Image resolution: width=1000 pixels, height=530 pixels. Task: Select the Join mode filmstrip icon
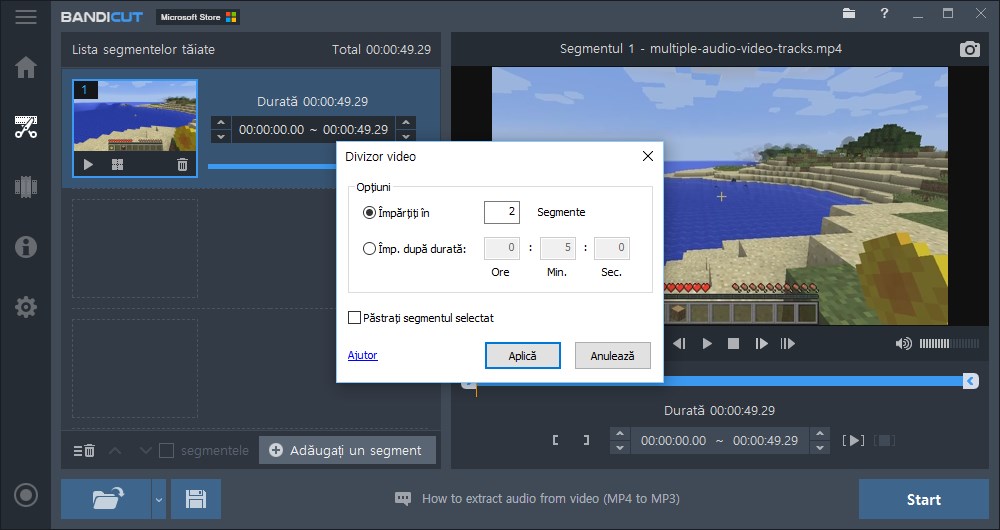[x=26, y=187]
